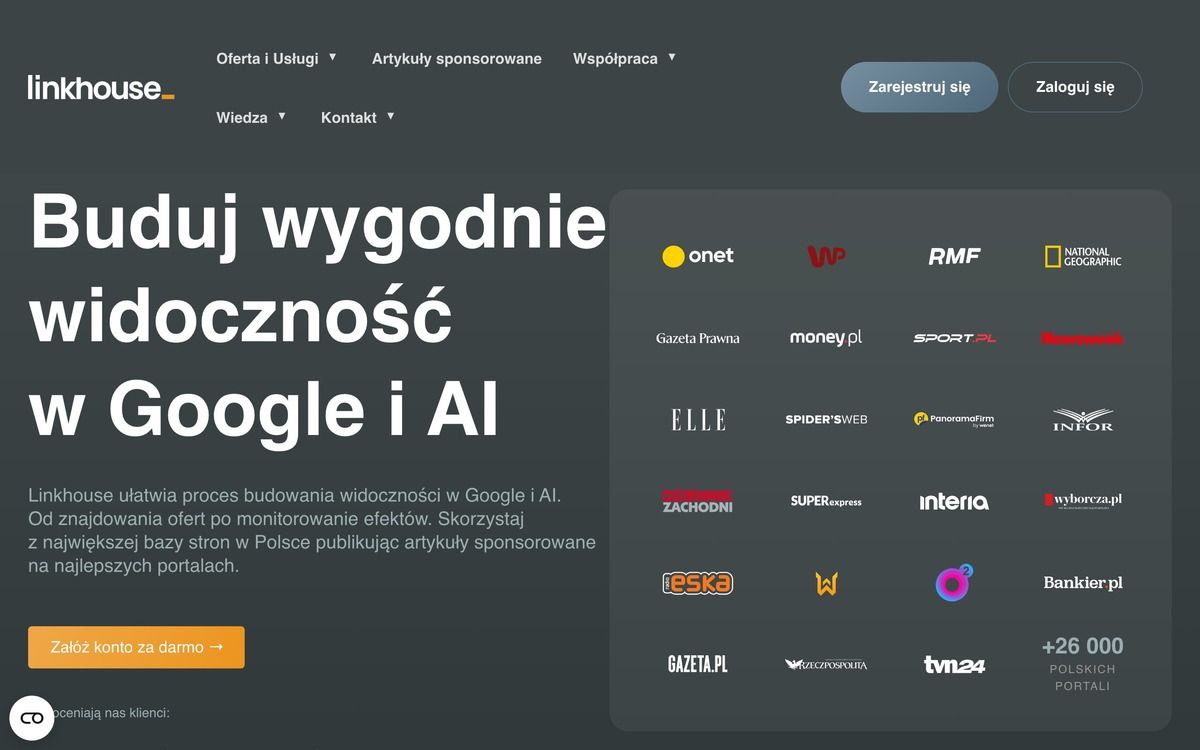
Task: Click the colorful o2 circle logo
Action: [x=954, y=583]
